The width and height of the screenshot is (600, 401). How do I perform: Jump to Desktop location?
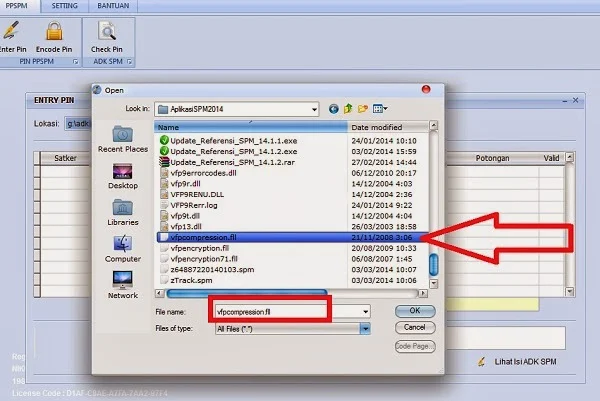coord(123,176)
